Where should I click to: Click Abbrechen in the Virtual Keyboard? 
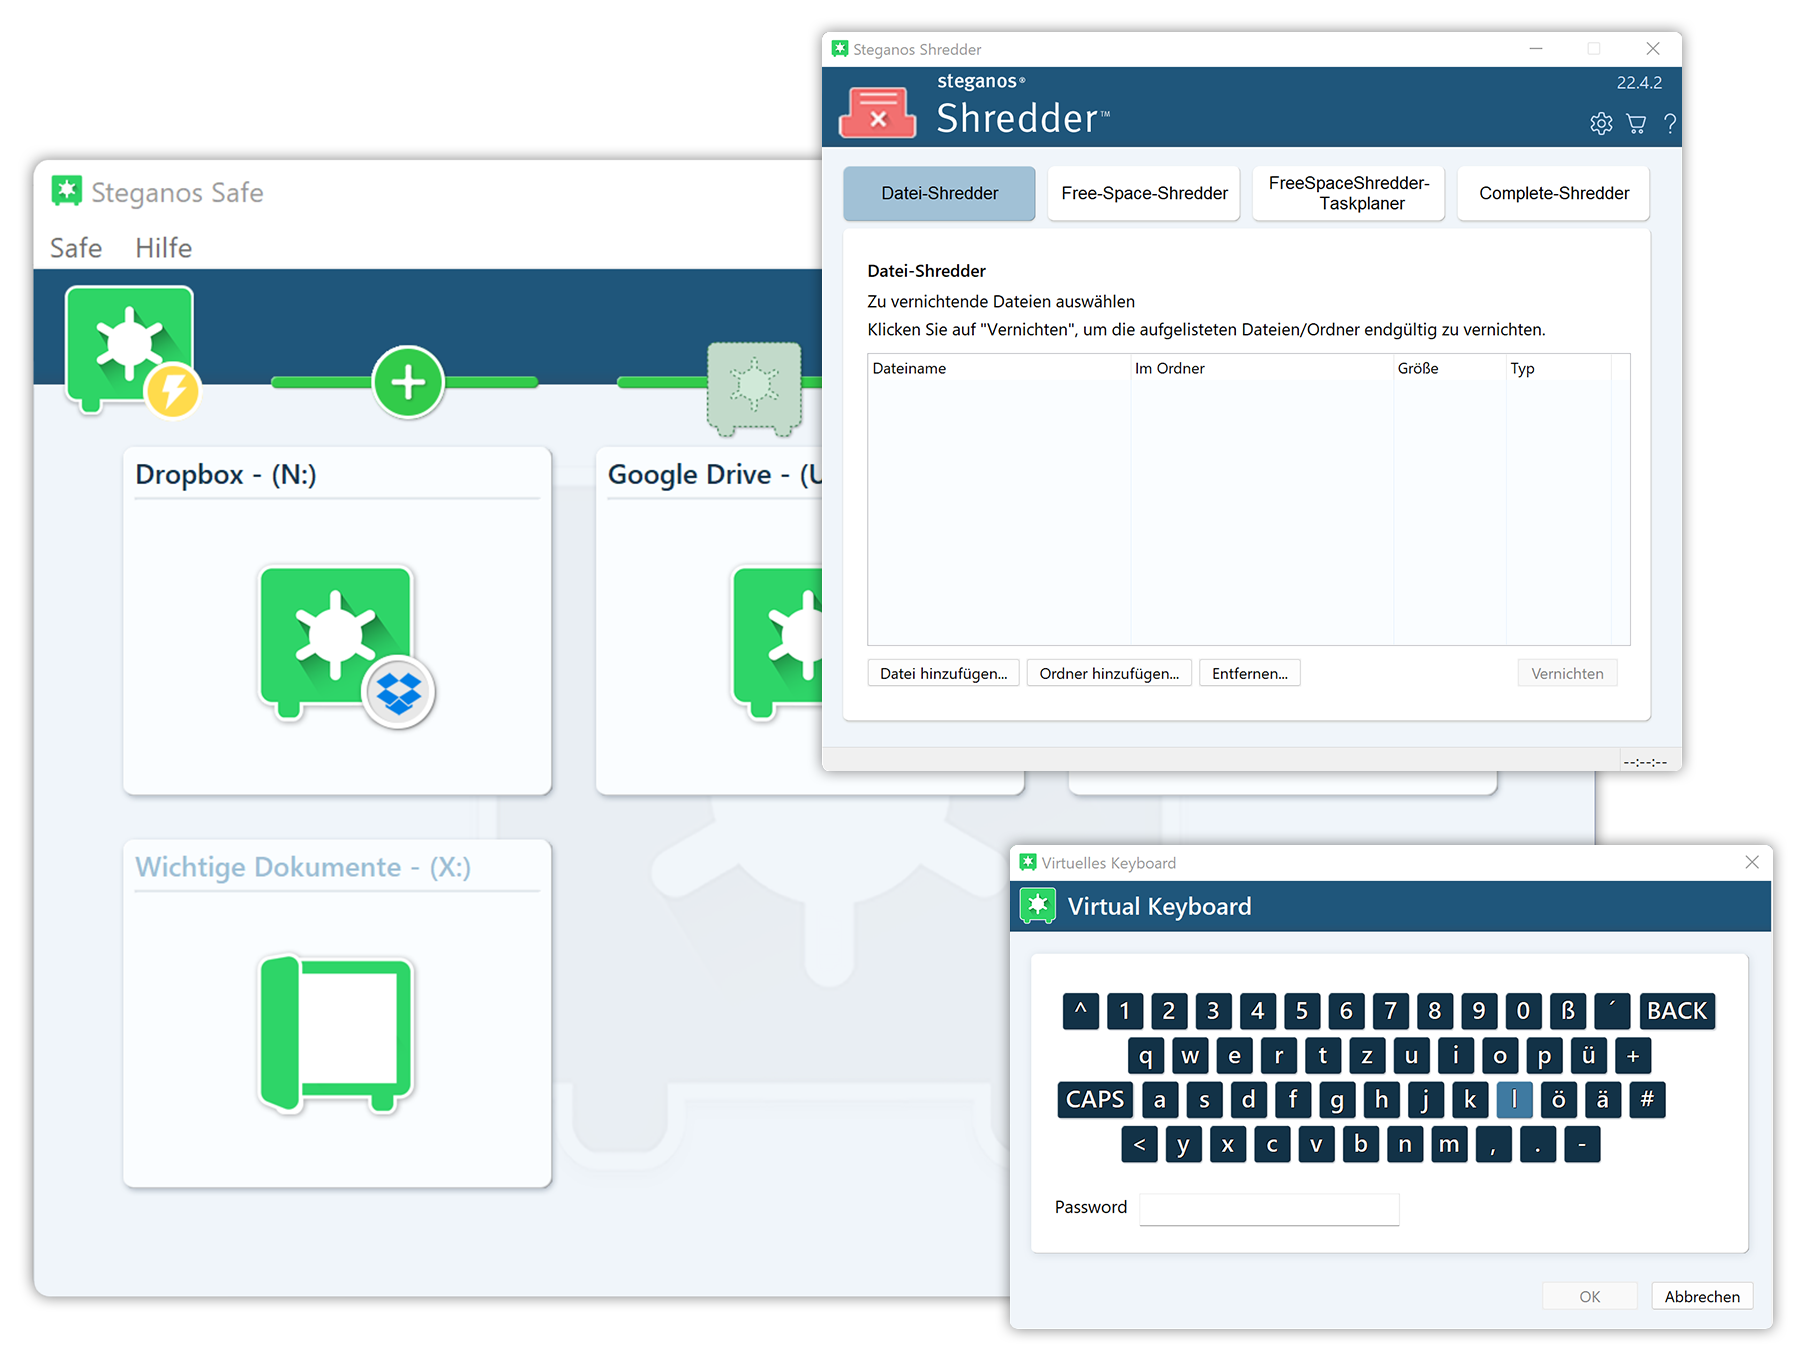pyautogui.click(x=1702, y=1296)
